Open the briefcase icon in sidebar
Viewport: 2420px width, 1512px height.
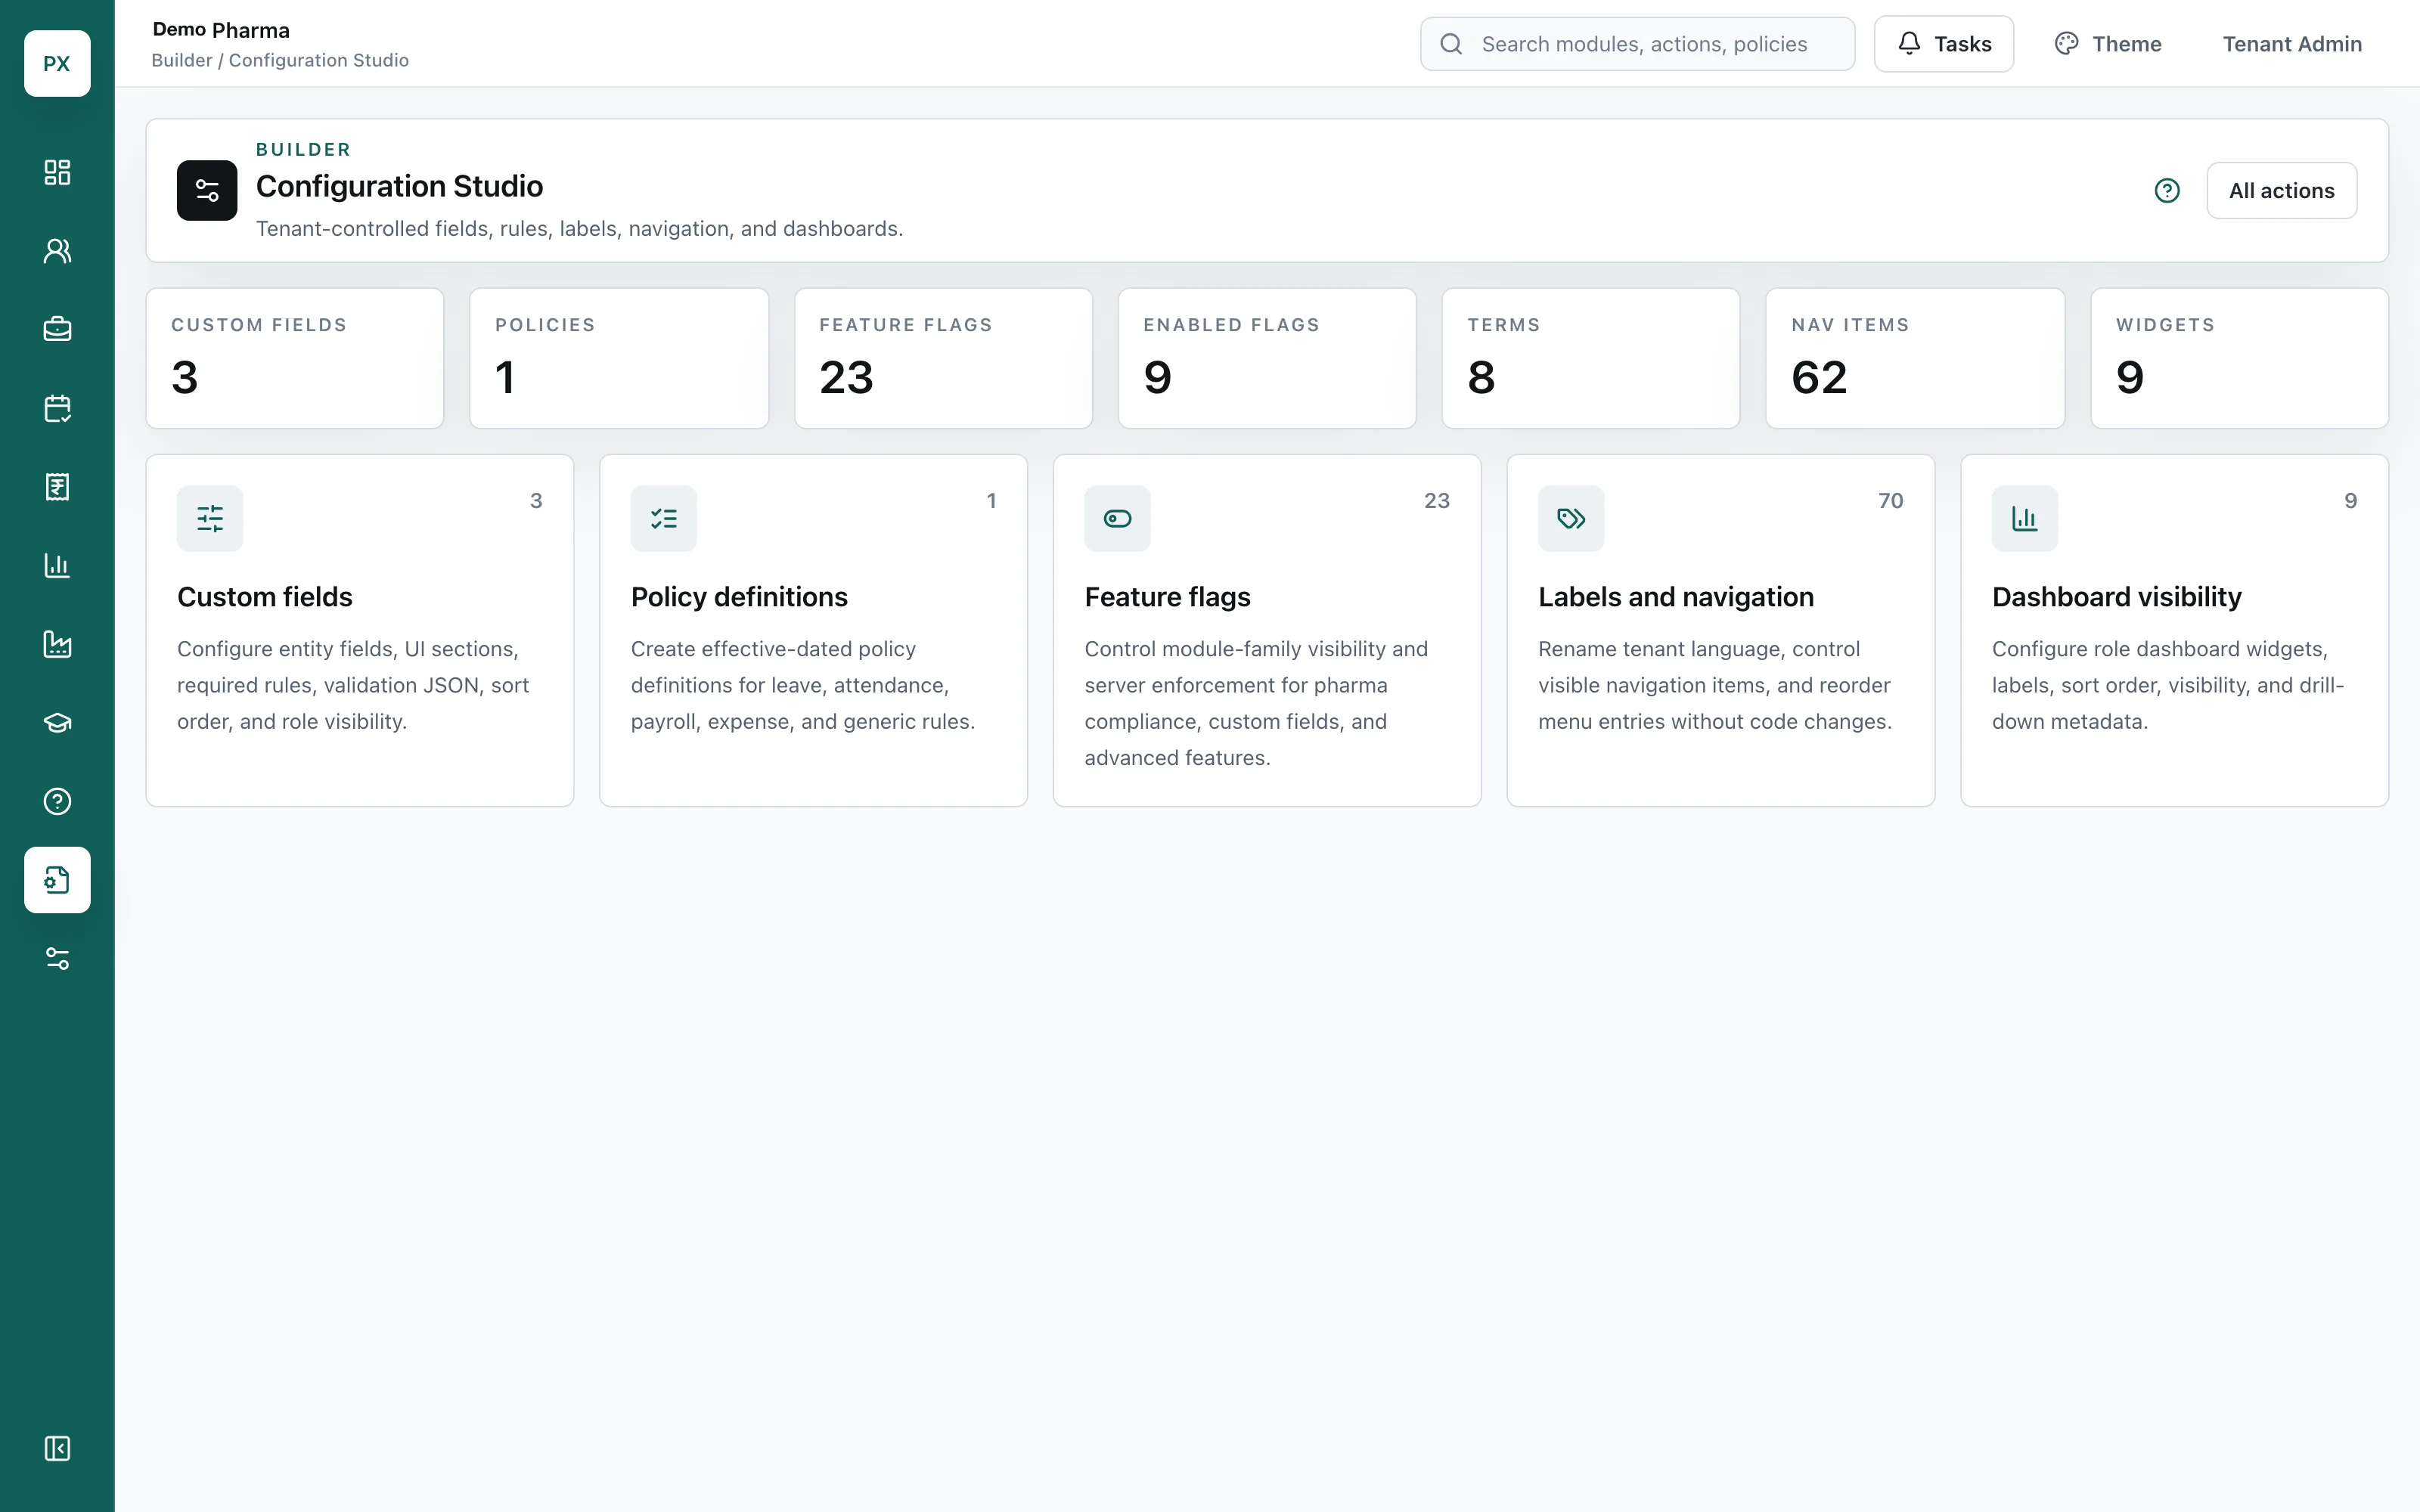coord(57,329)
